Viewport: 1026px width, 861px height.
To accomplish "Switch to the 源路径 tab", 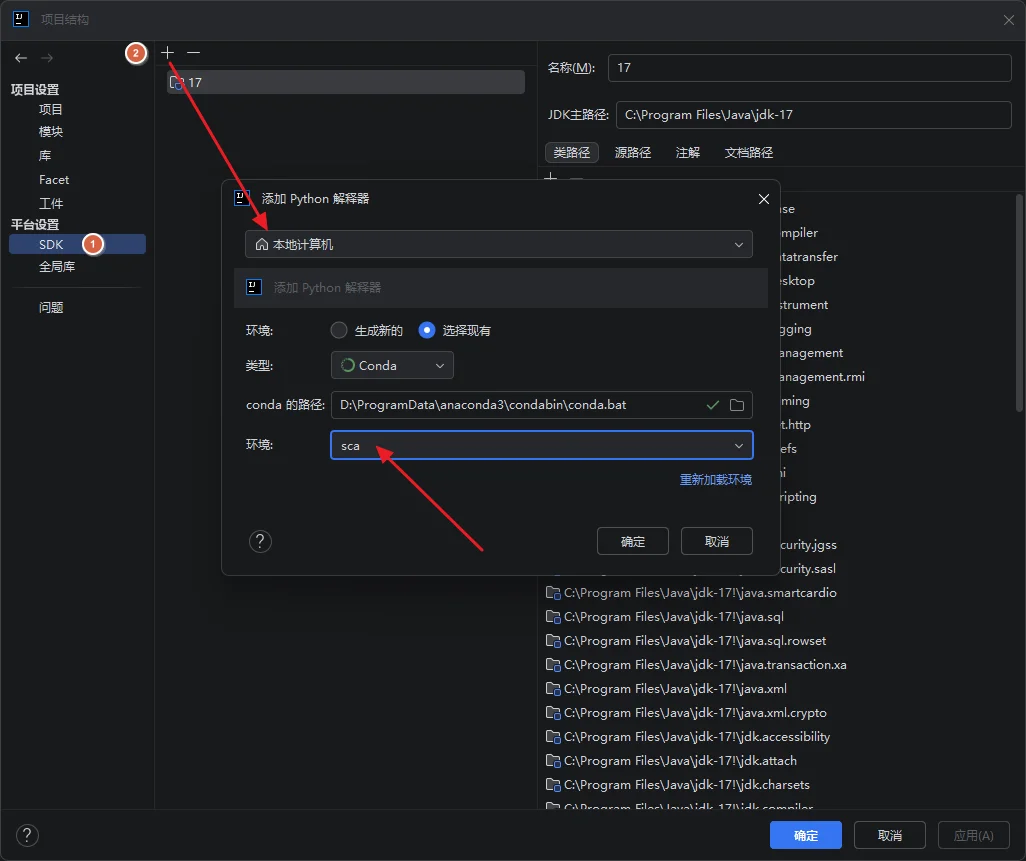I will click(x=632, y=152).
